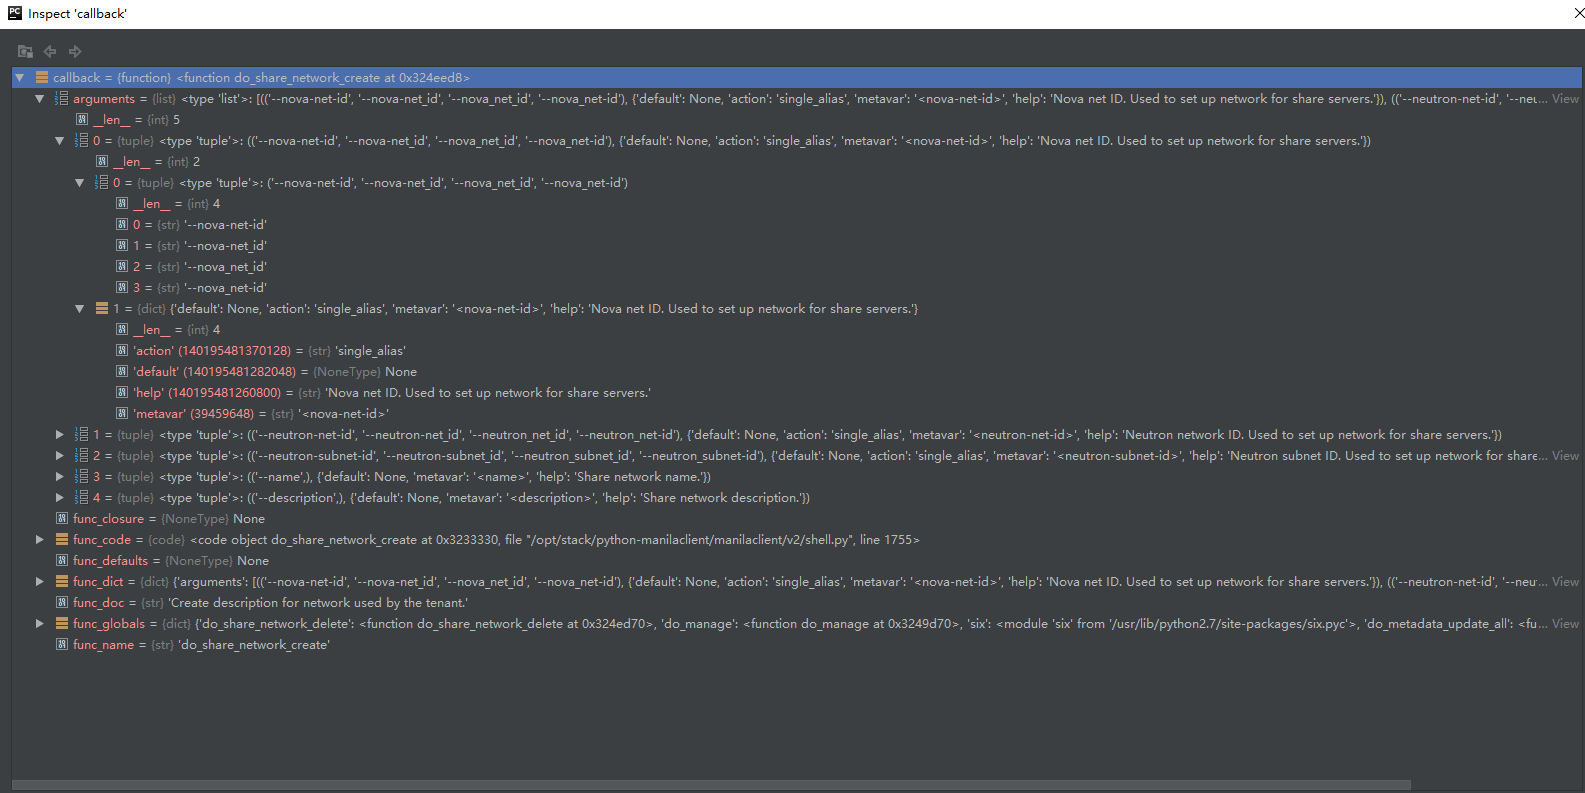Select the row 2 = '--nova_net_id'

(x=797, y=266)
